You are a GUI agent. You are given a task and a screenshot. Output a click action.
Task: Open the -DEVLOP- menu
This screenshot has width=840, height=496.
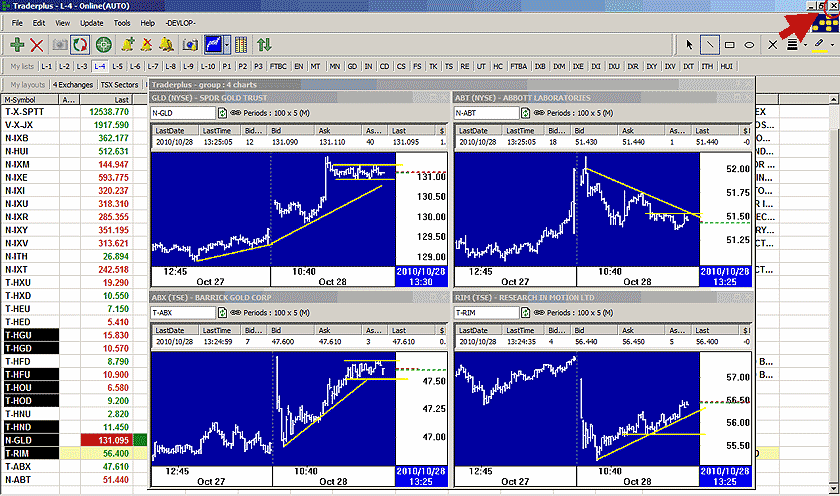[180, 23]
